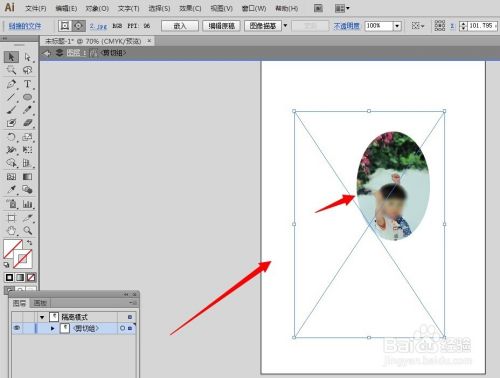
Task: Open 选择(S) menu
Action: pos(159,8)
